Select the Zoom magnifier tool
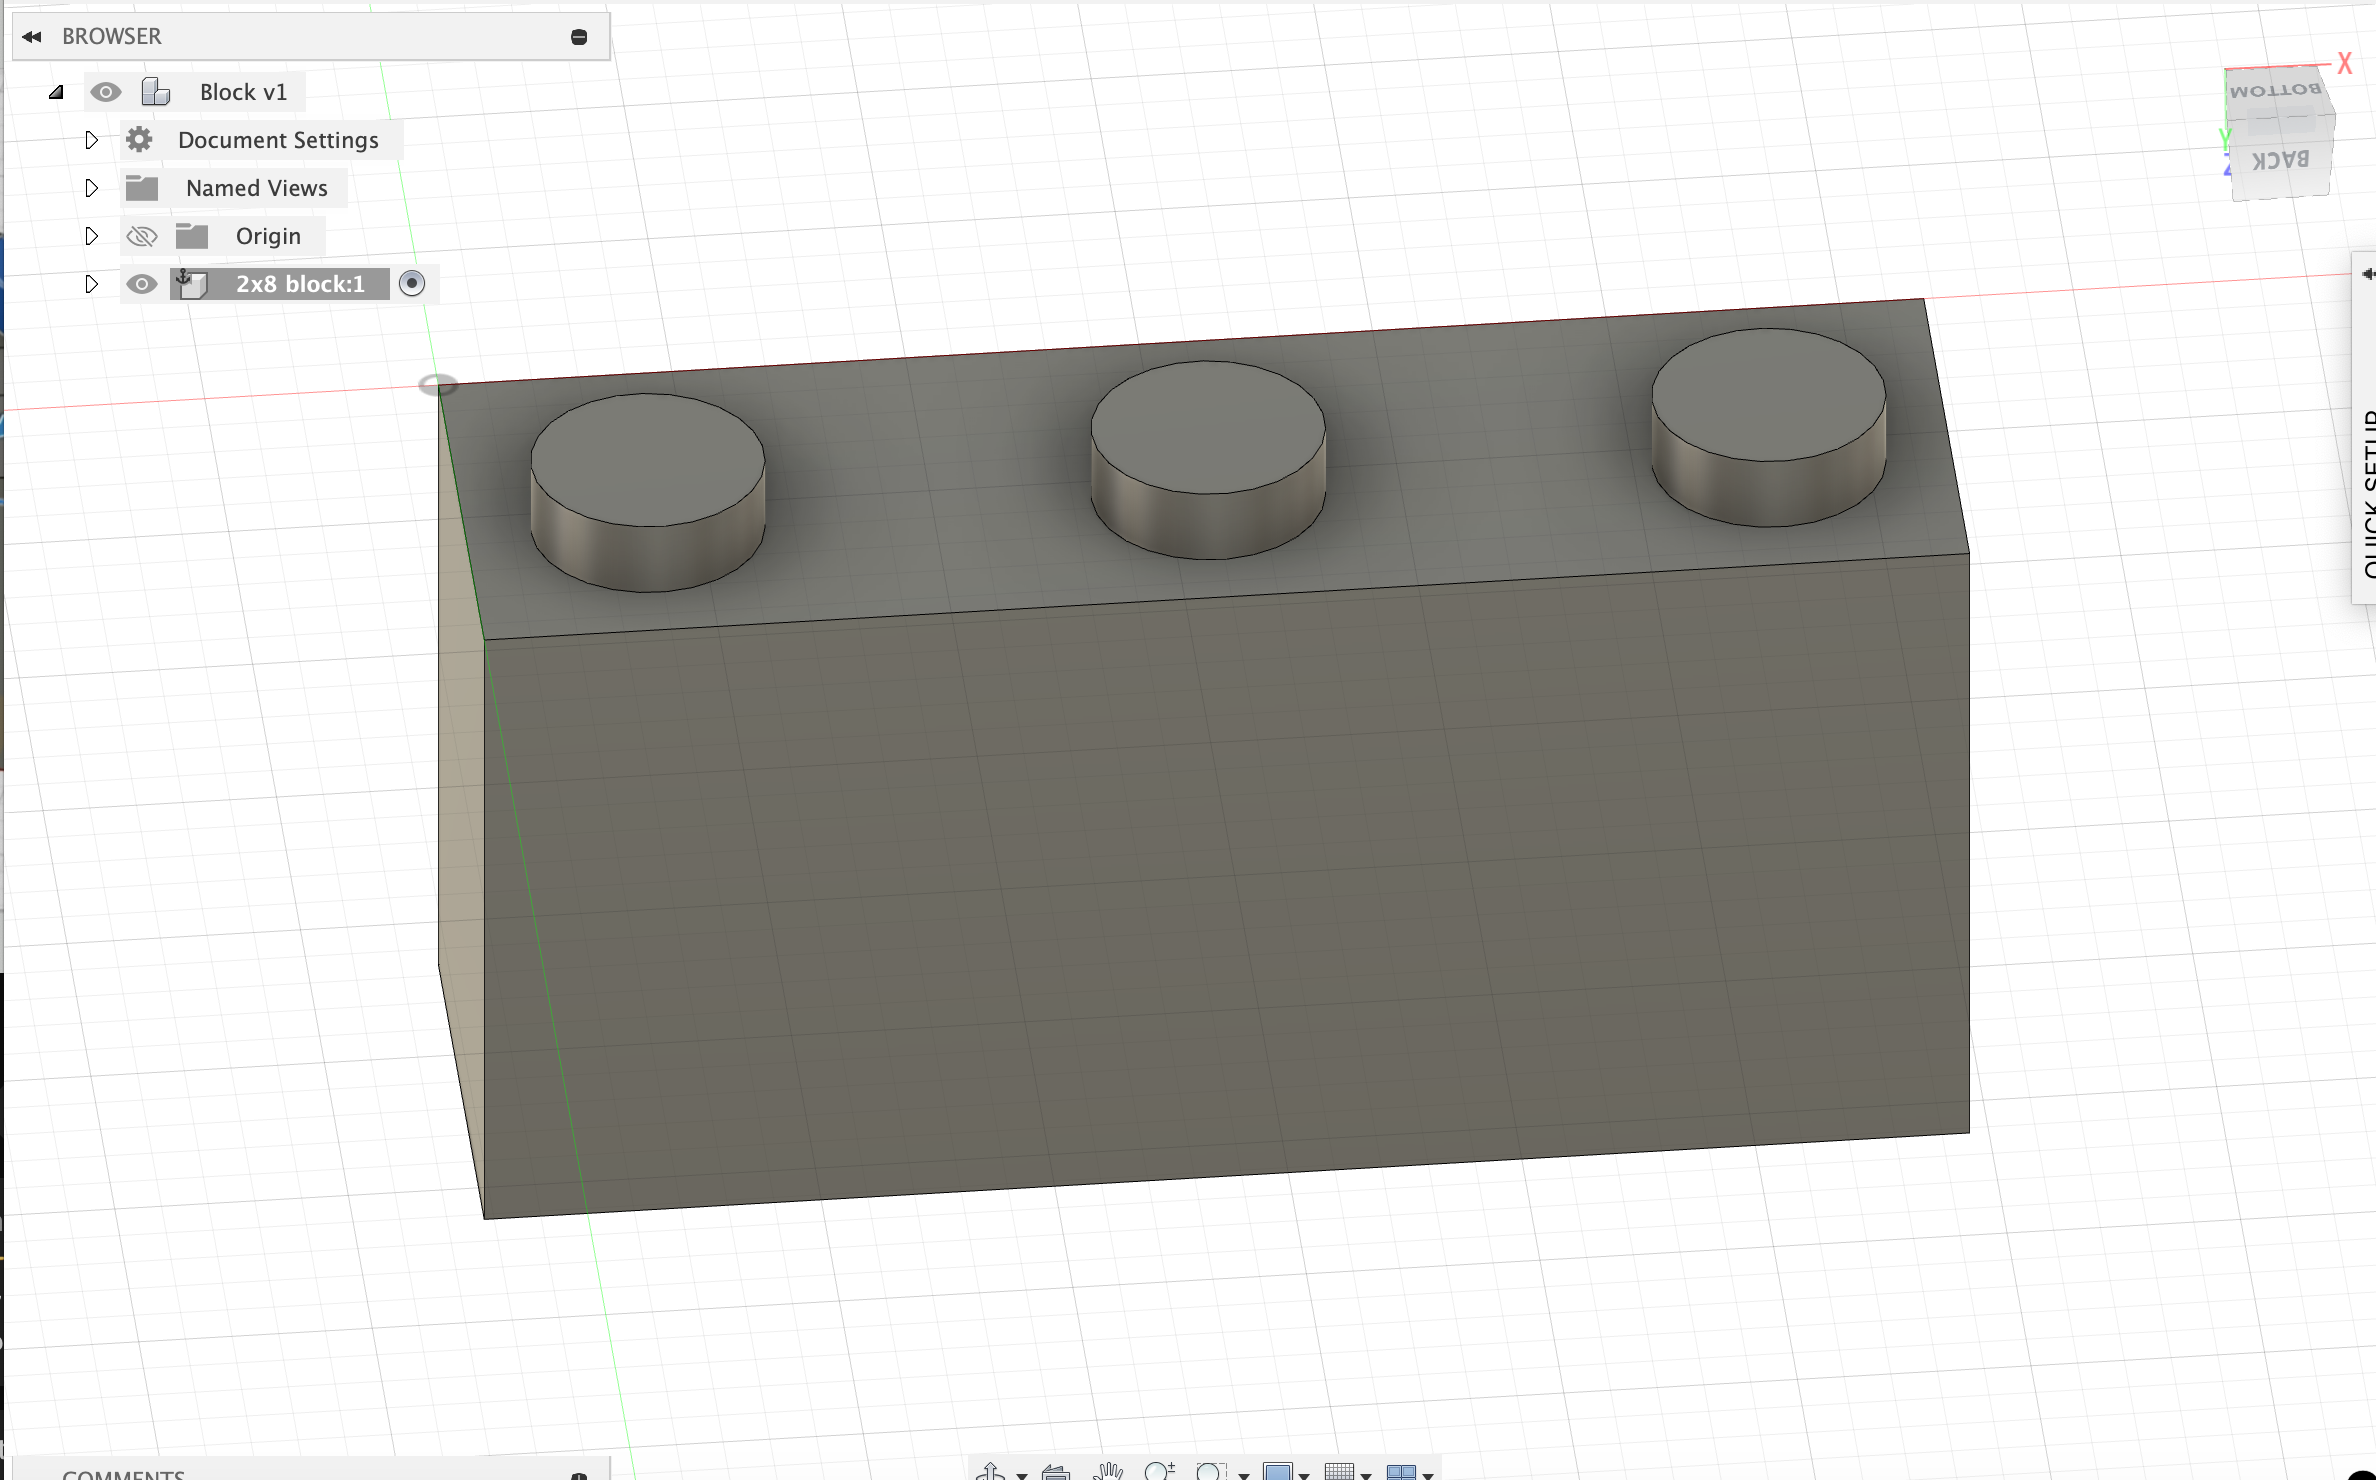The width and height of the screenshot is (2376, 1480). [x=1158, y=1472]
